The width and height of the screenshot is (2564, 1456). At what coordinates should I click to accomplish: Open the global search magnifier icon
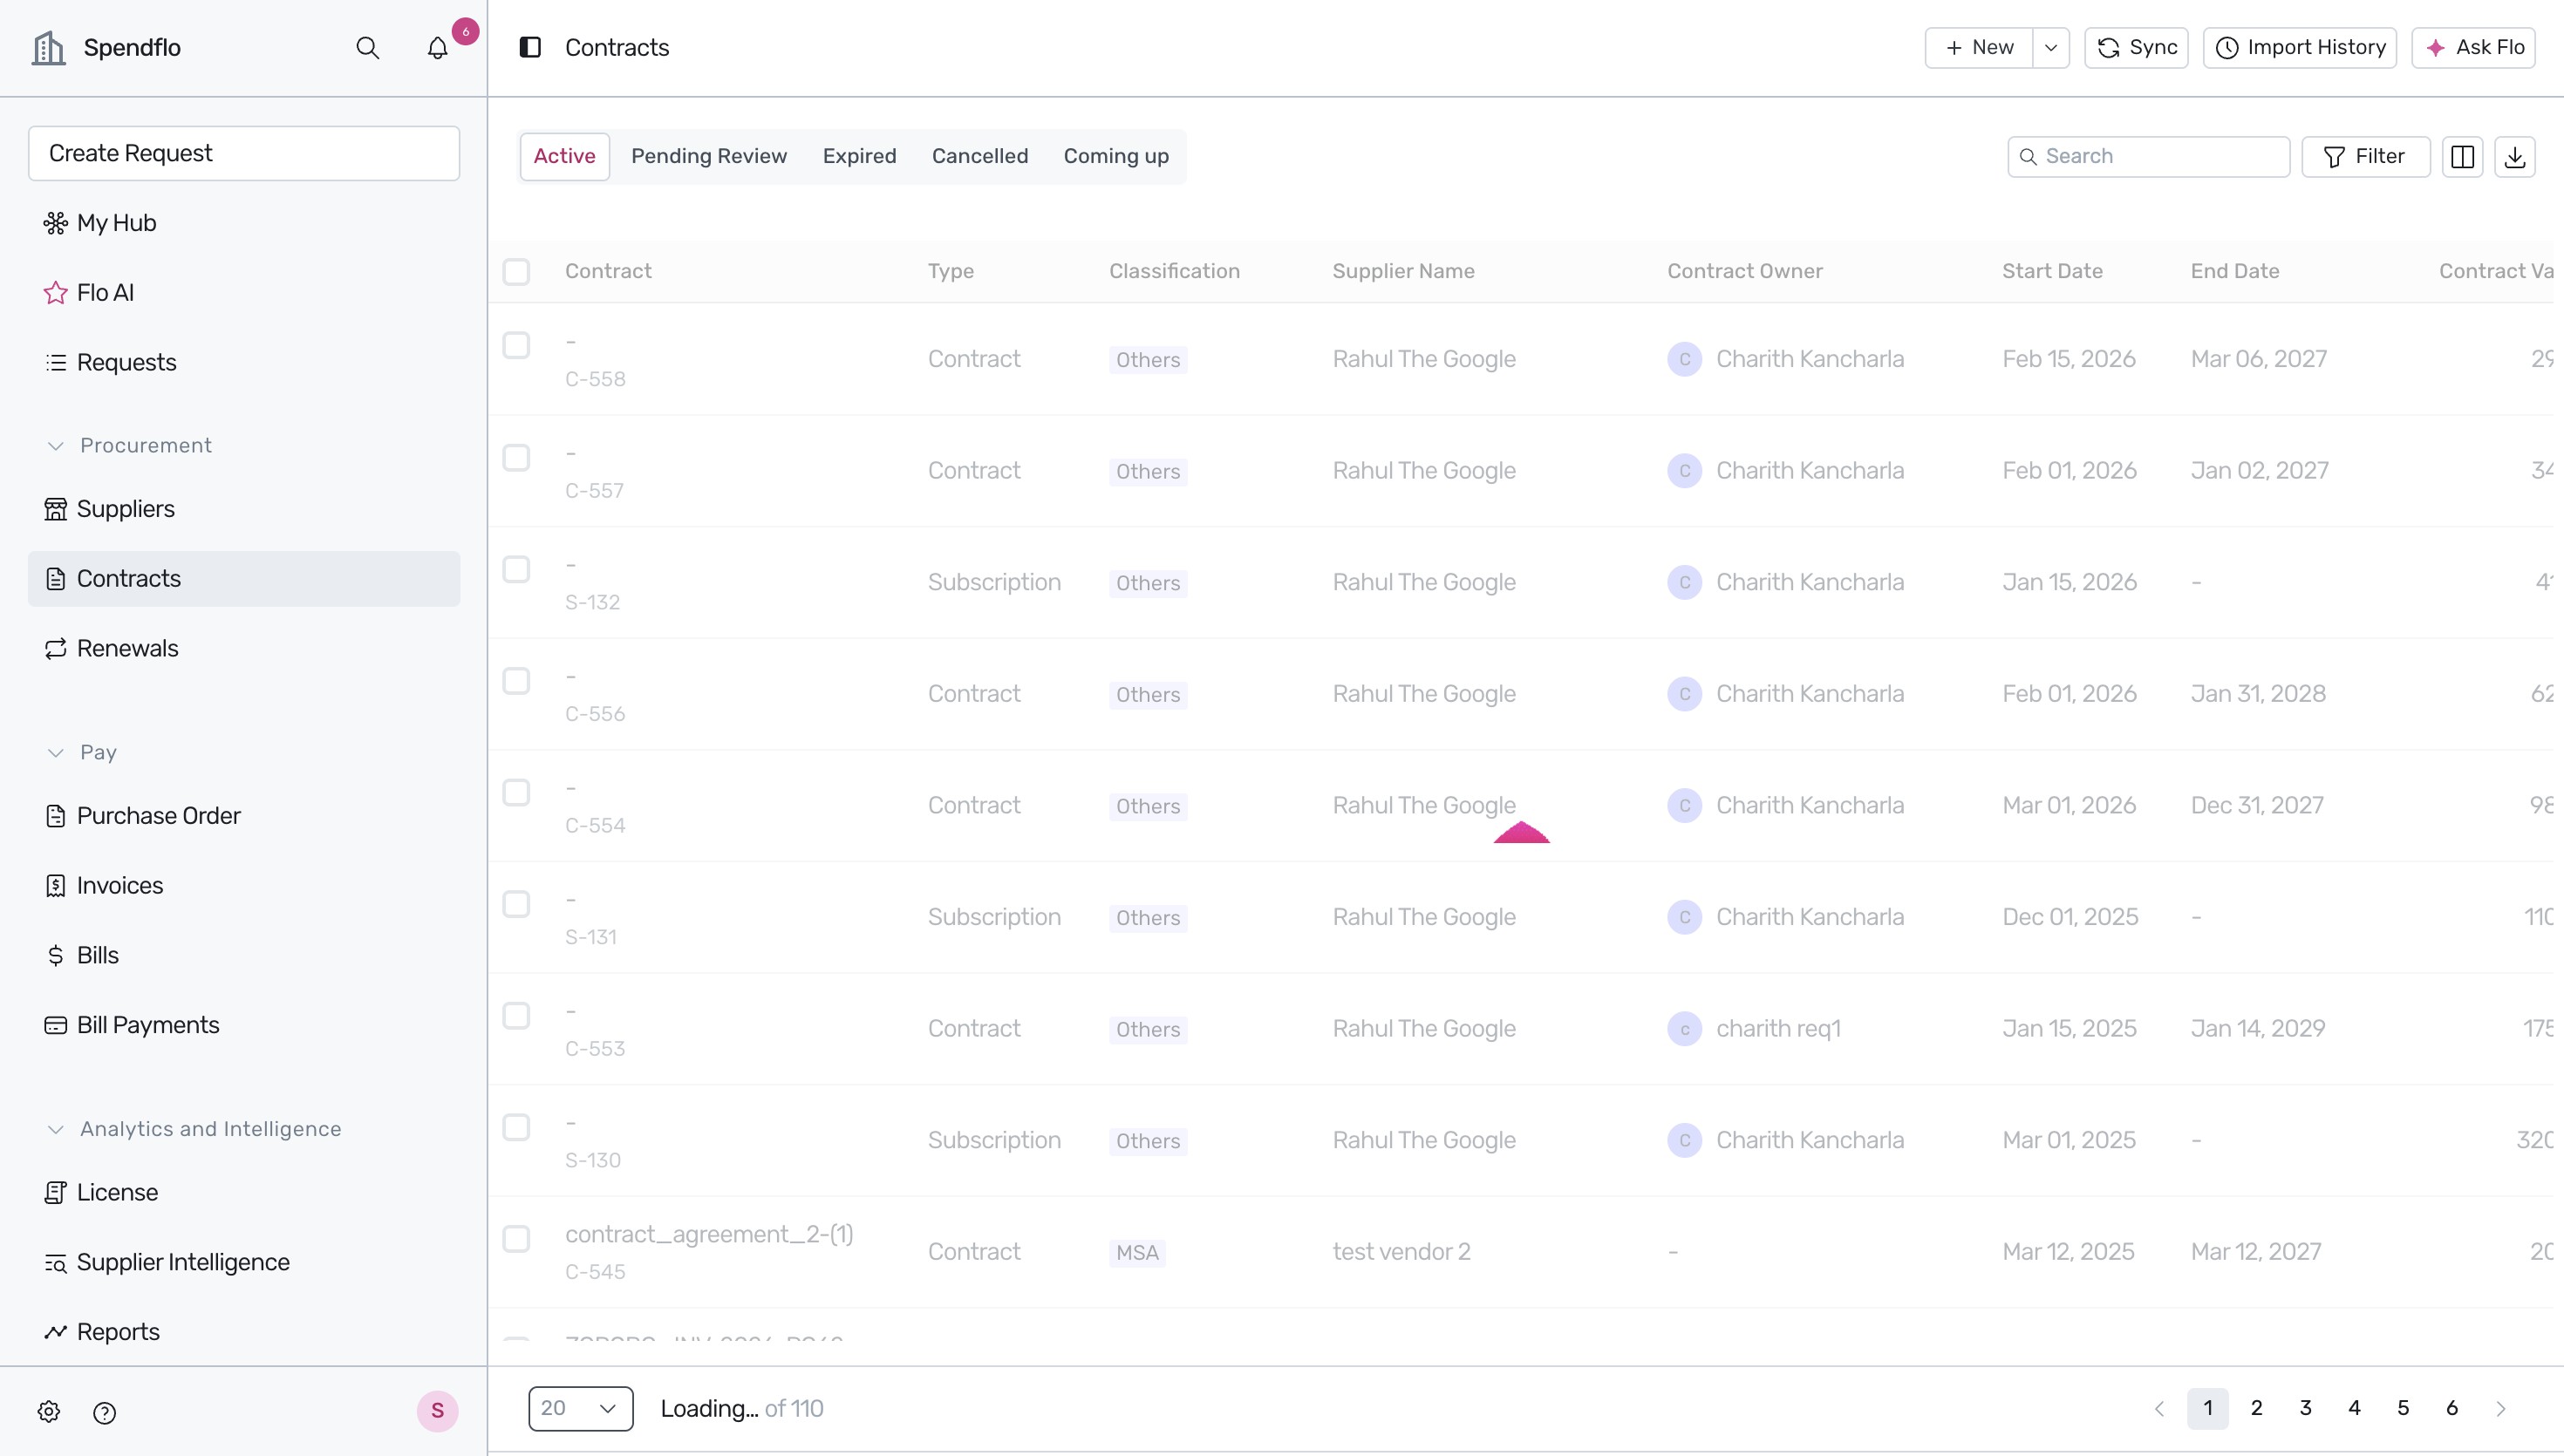pyautogui.click(x=367, y=48)
